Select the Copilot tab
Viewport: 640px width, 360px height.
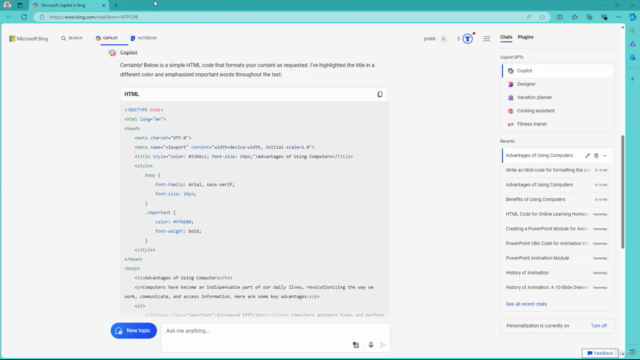tap(107, 38)
